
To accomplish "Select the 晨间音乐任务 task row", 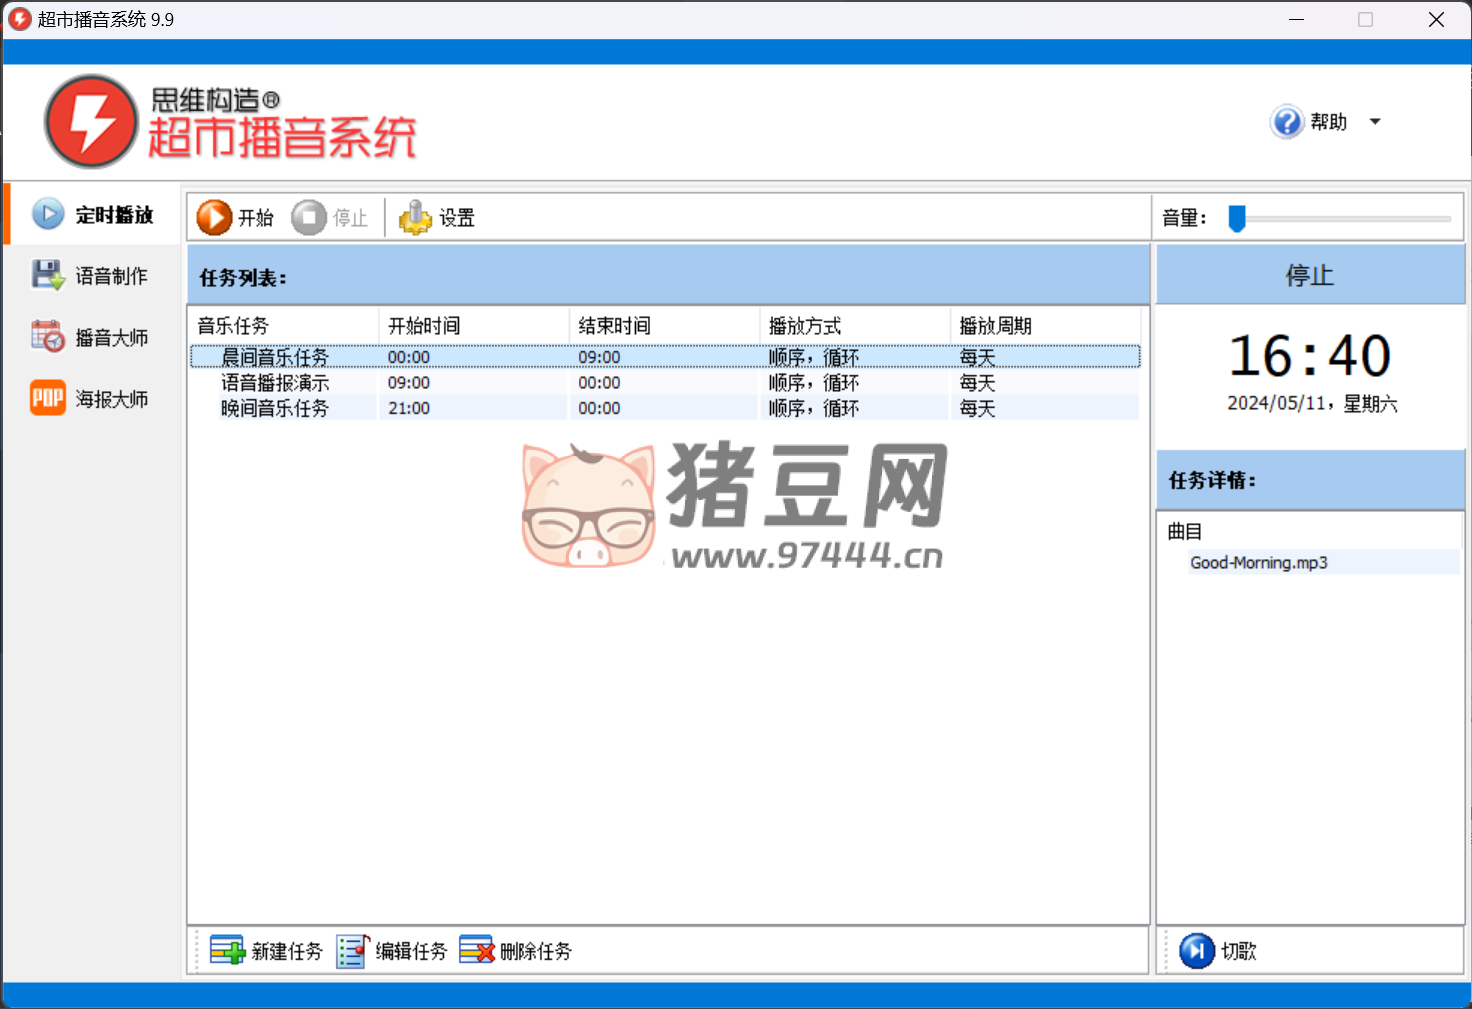I will [275, 357].
